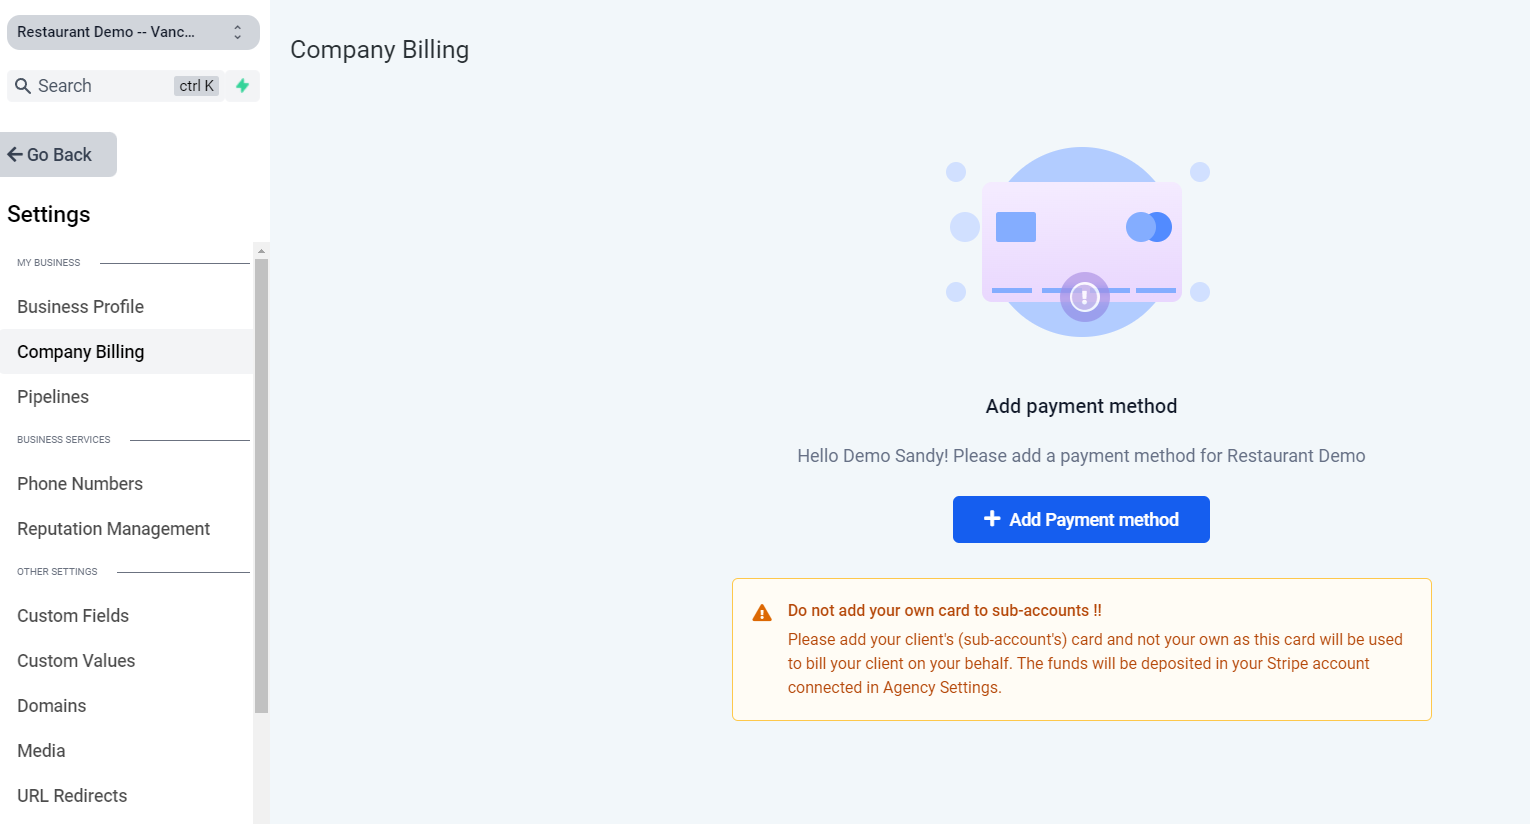Click the green lightning bolt quick actions icon
This screenshot has height=824, width=1530.
242,86
